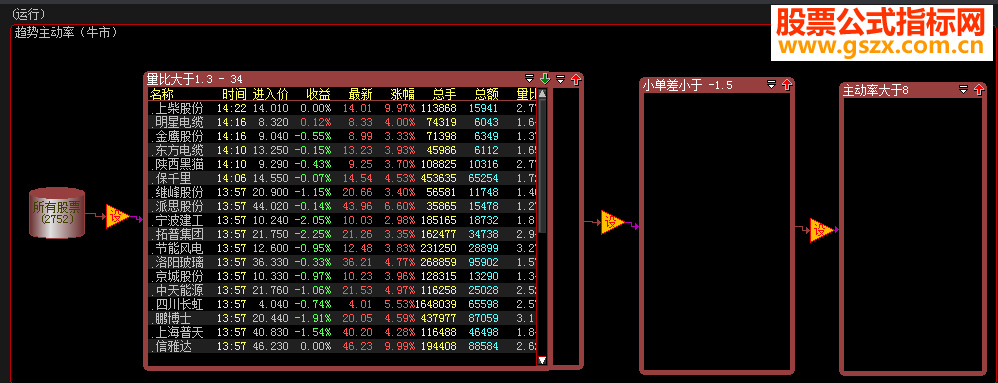Open dropdown icon left of green arrow
The width and height of the screenshot is (998, 383).
tap(530, 79)
